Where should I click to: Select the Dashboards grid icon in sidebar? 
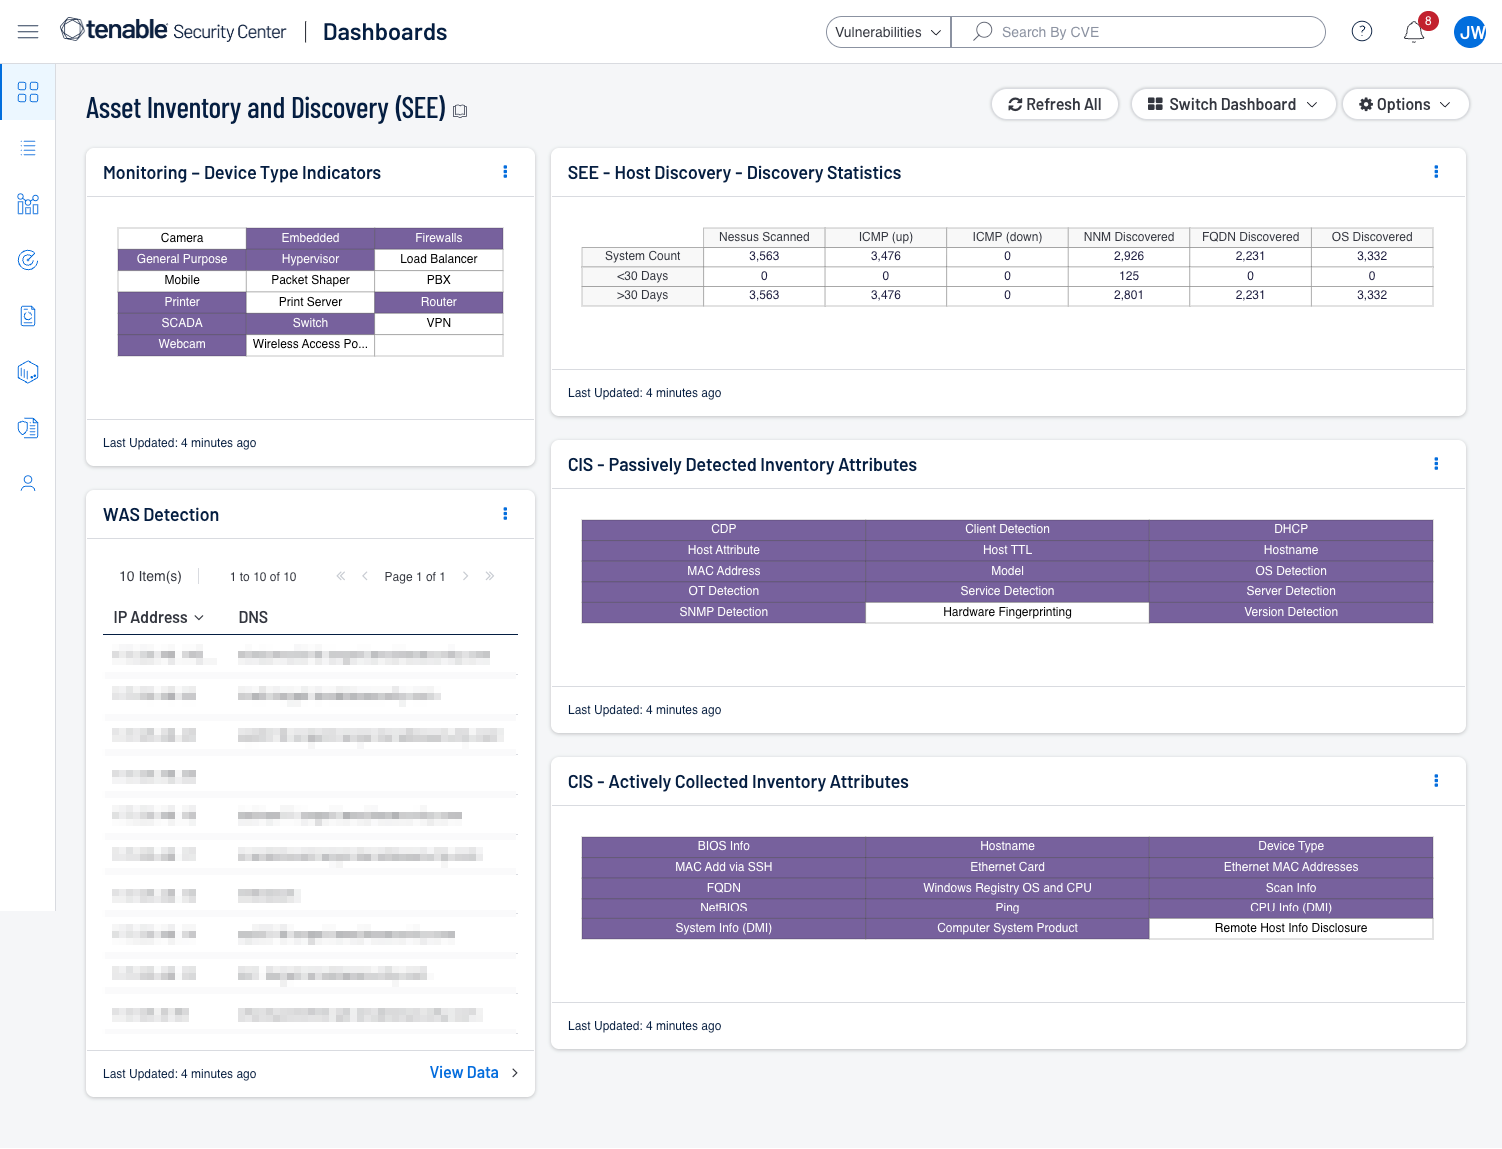click(x=28, y=92)
